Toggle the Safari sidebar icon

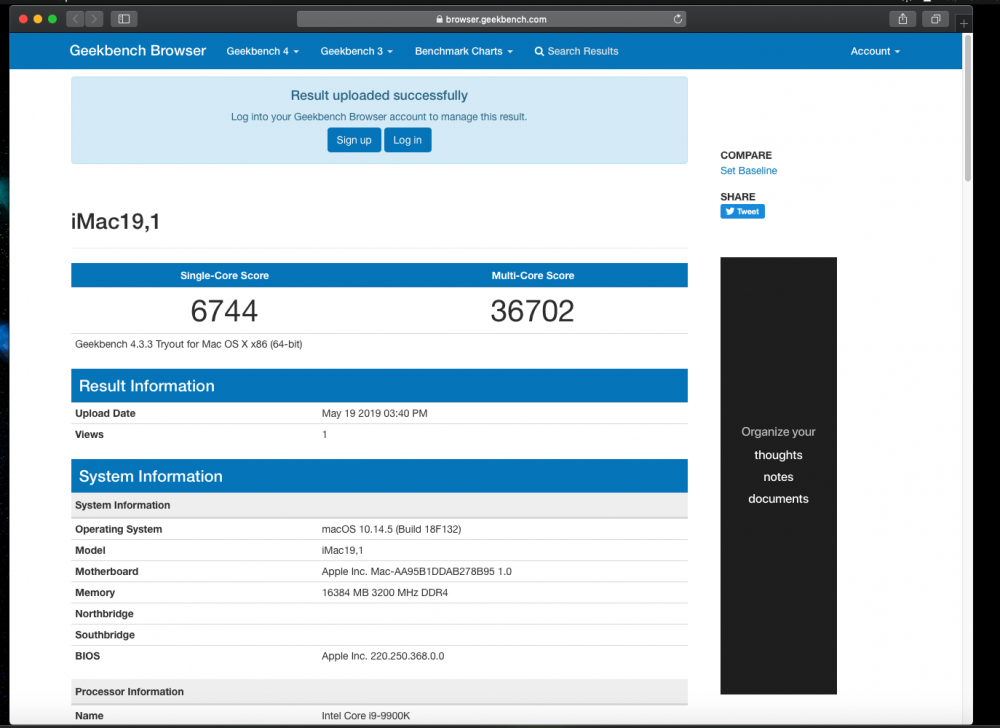click(x=124, y=19)
